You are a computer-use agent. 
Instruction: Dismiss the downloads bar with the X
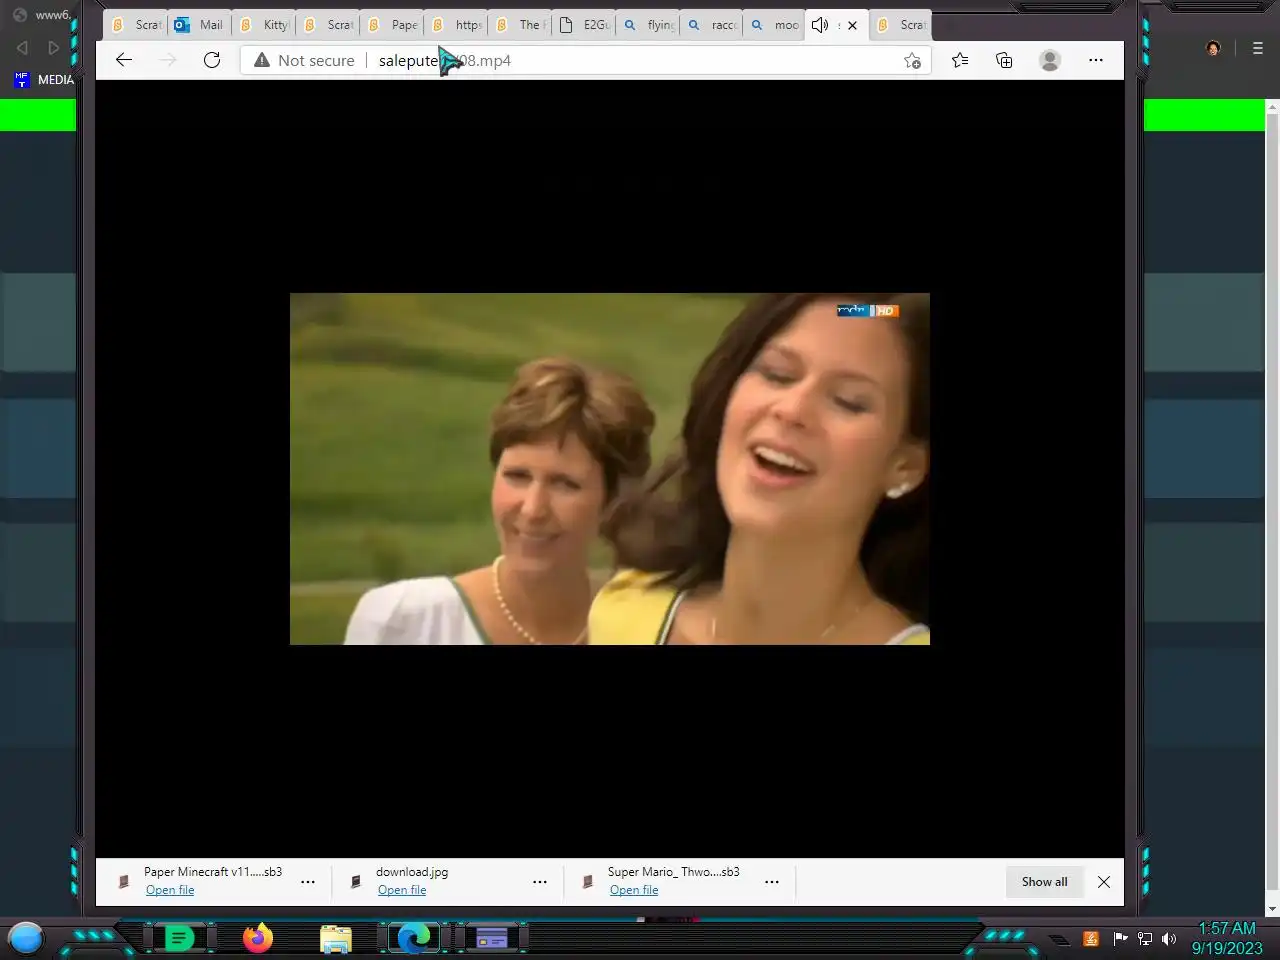click(1104, 881)
